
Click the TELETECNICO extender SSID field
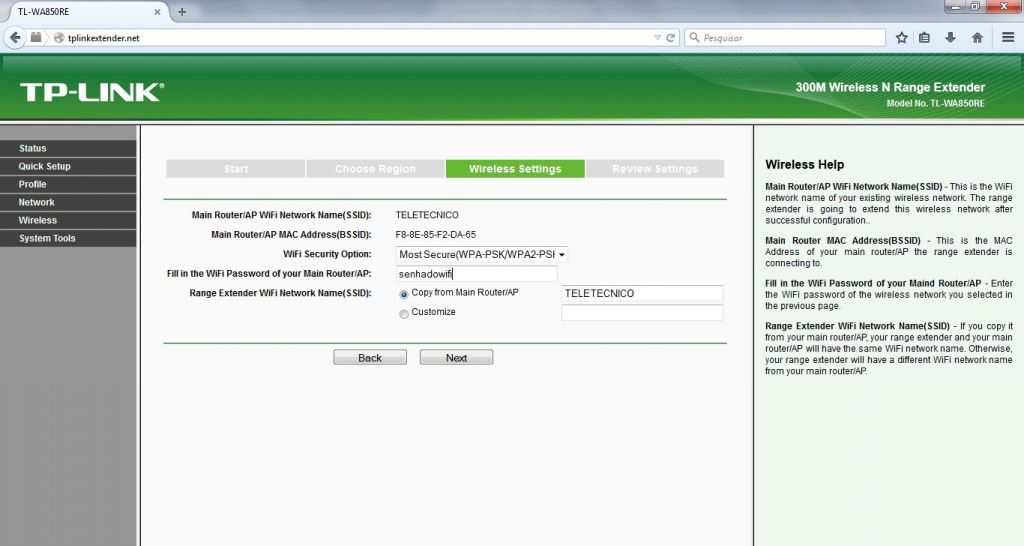click(x=642, y=293)
